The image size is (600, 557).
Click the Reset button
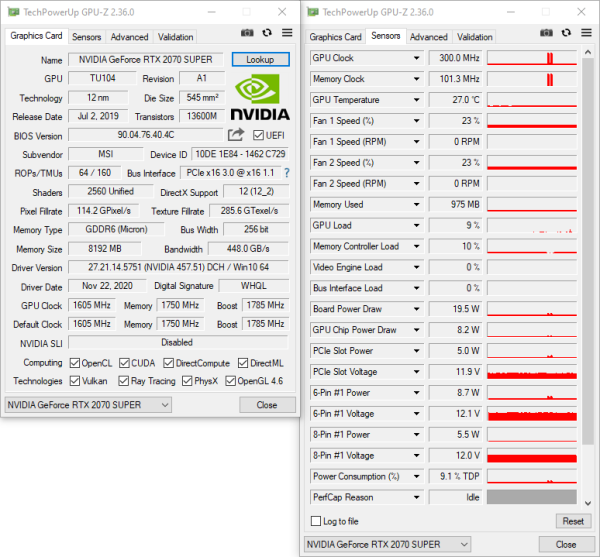click(x=573, y=521)
